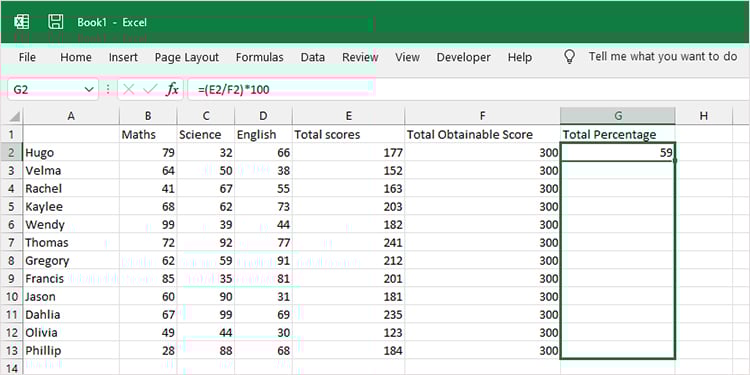Switch to the Insert tab
This screenshot has height=375, width=750.
pos(123,57)
